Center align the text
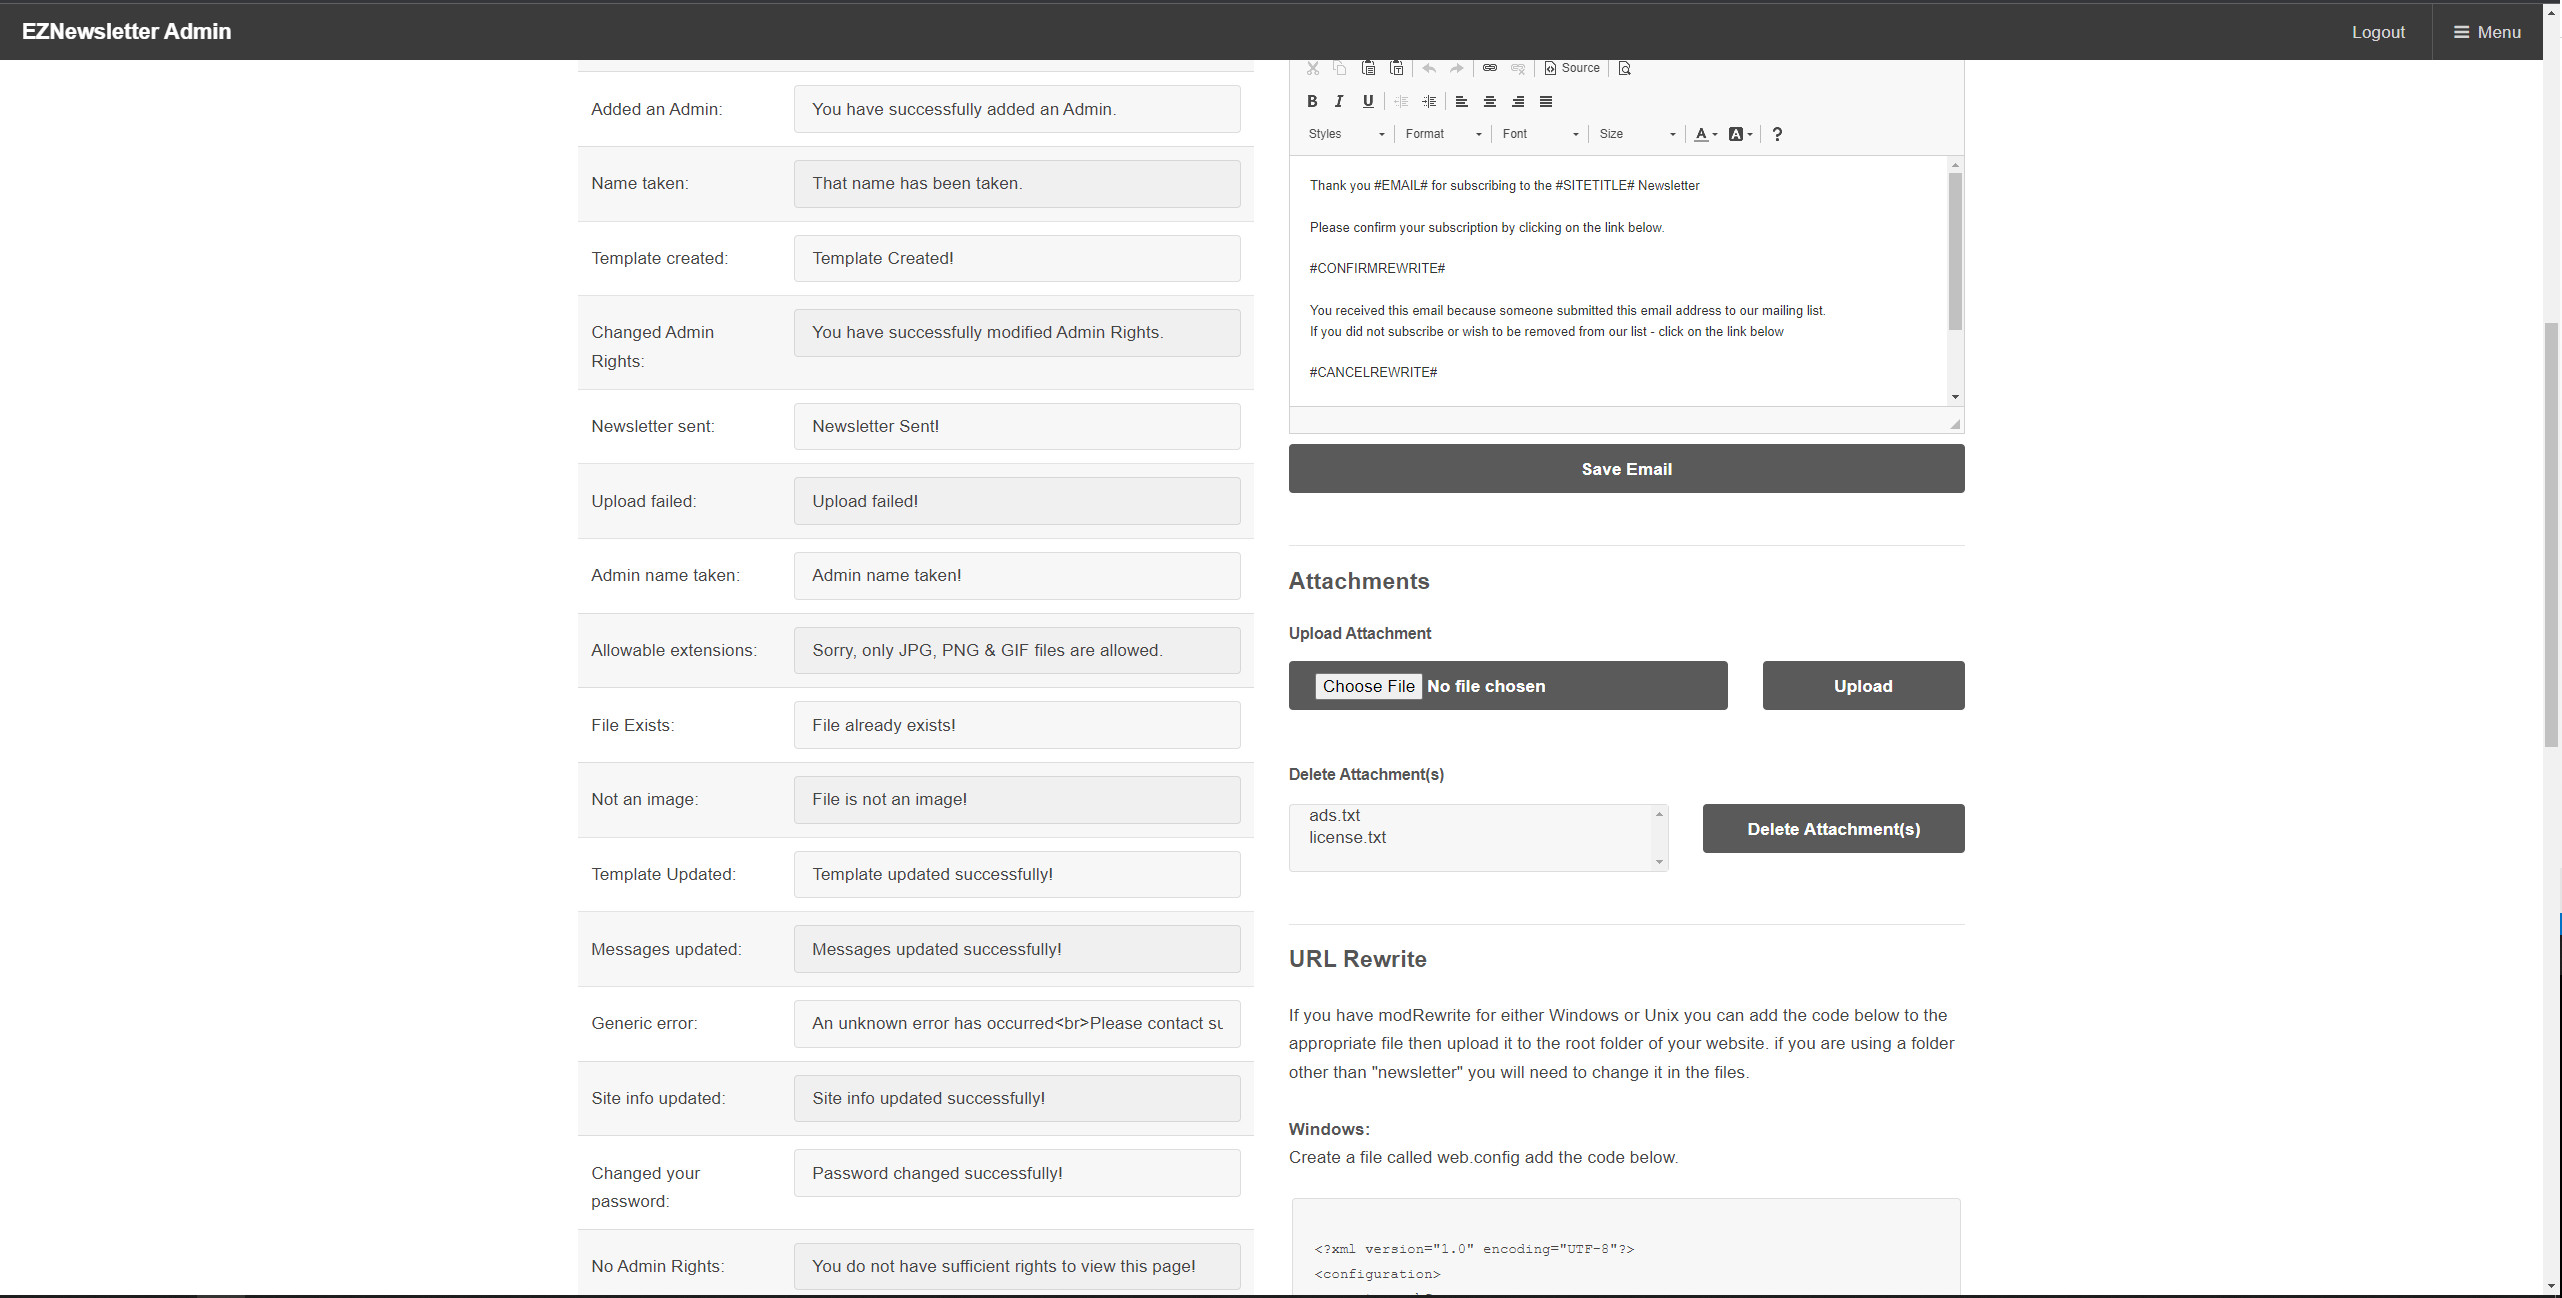The height and width of the screenshot is (1298, 2562). [1489, 101]
